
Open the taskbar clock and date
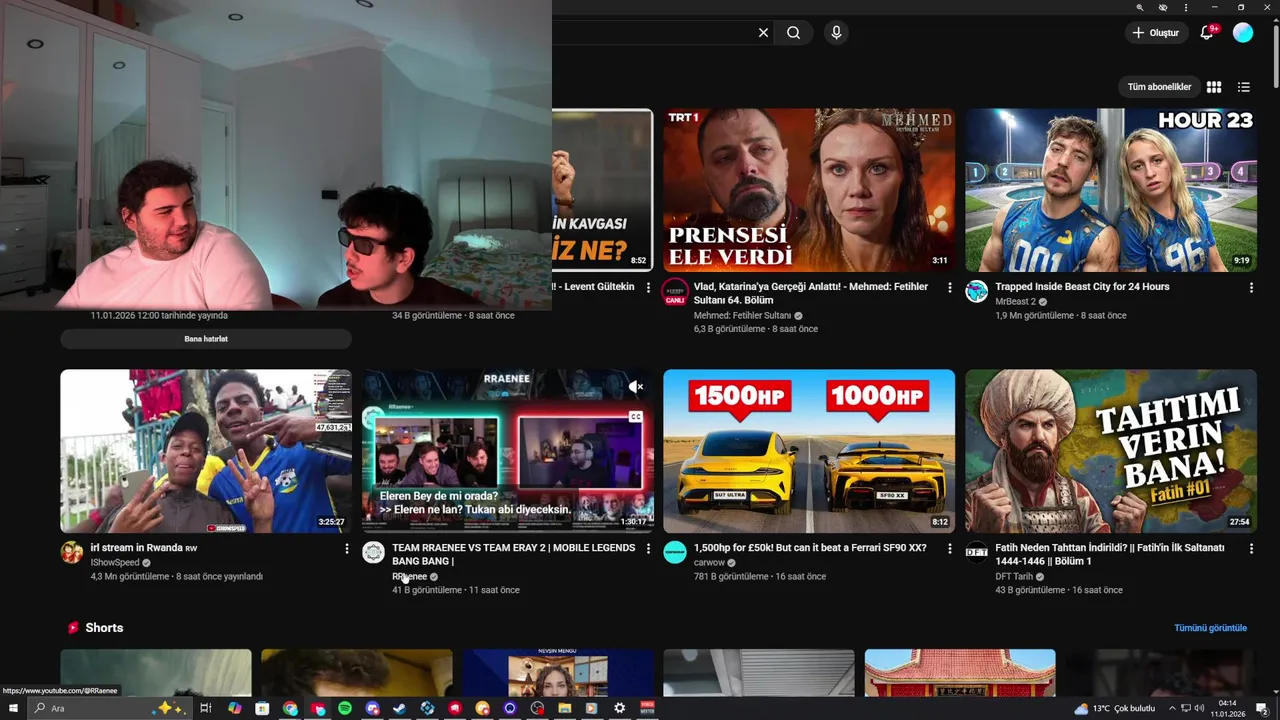(1227, 708)
